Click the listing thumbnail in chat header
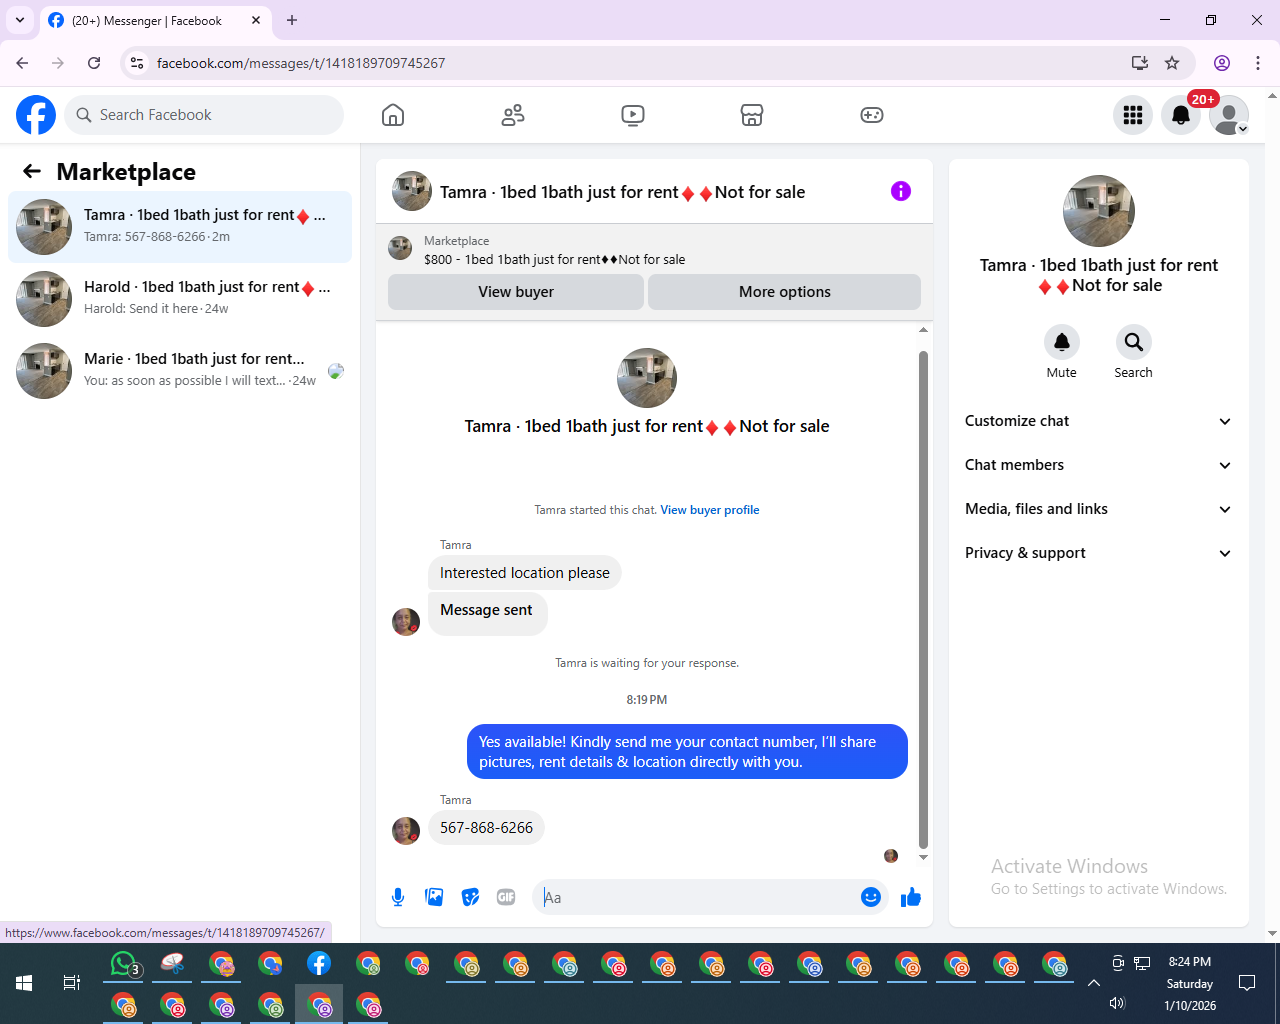The width and height of the screenshot is (1280, 1024). point(412,191)
